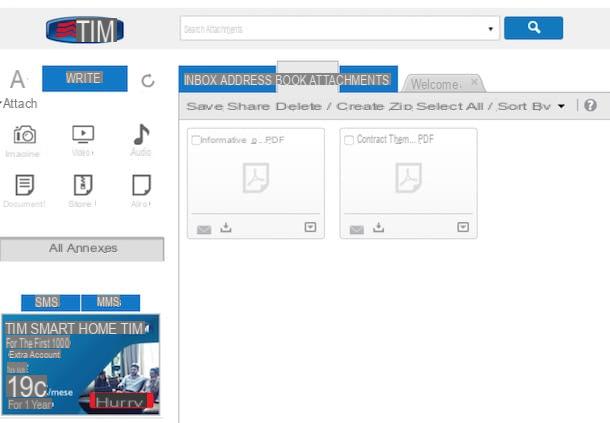This screenshot has height=423, width=610.
Task: Open the Sort By dropdown
Action: click(x=531, y=106)
